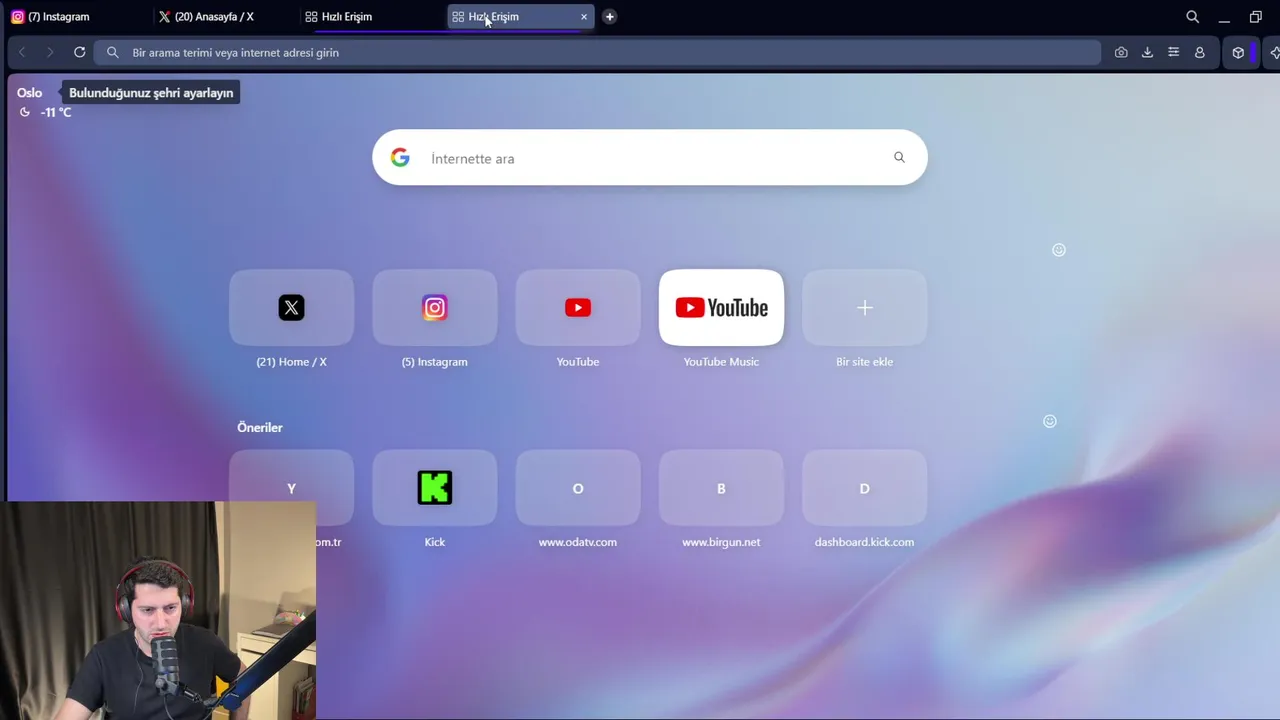
Task: Open a new tab with plus button
Action: point(609,17)
